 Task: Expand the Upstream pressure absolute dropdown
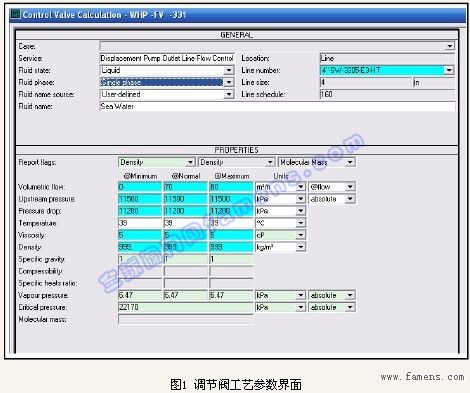(x=350, y=199)
